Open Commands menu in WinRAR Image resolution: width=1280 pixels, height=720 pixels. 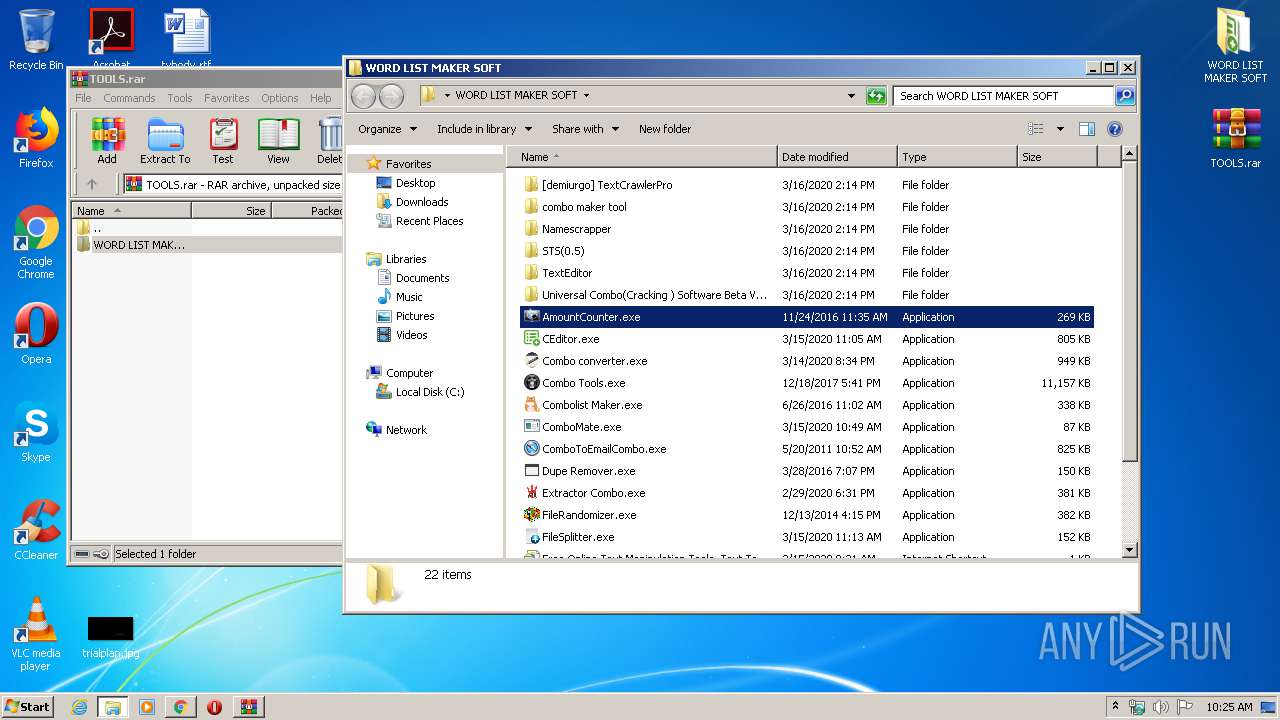129,98
